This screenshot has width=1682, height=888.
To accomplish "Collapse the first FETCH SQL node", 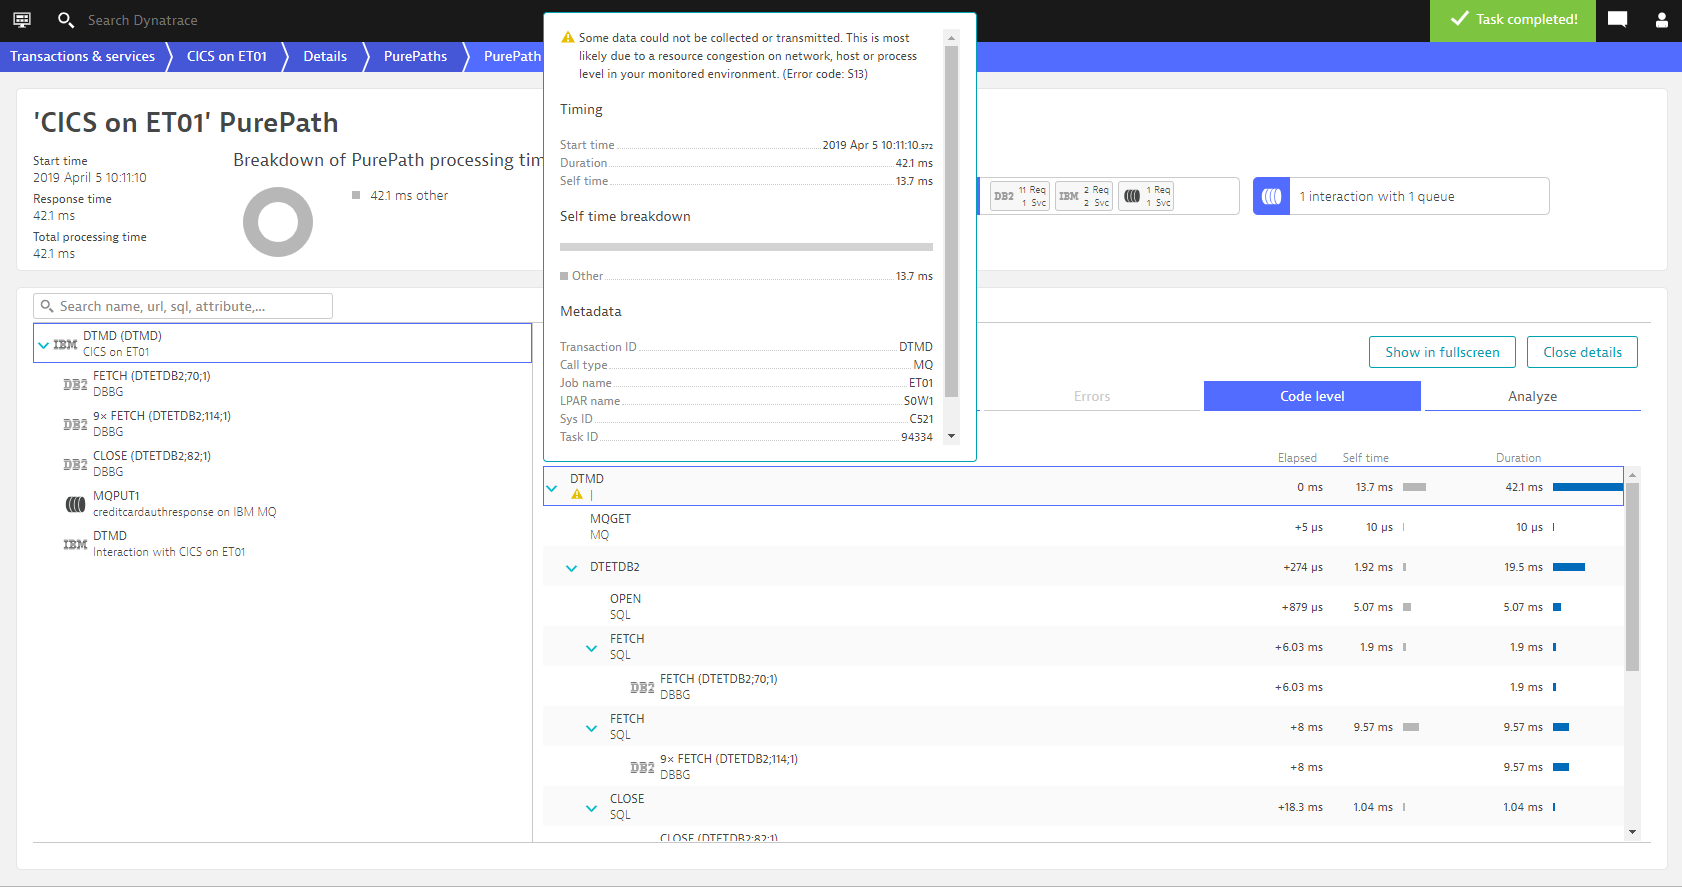I will click(592, 648).
